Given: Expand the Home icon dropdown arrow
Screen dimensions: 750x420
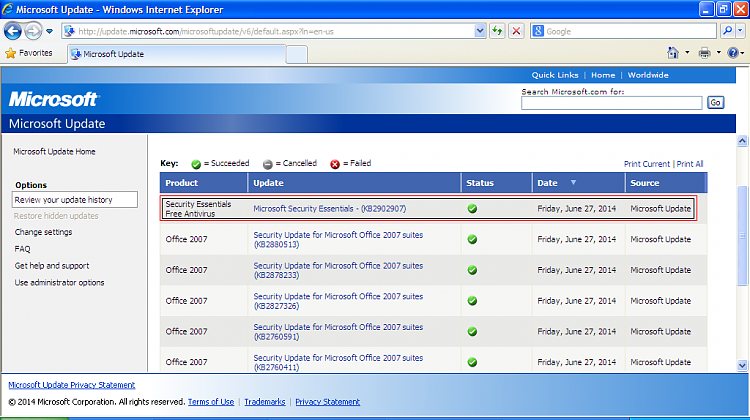Looking at the screenshot, I should pos(687,53).
